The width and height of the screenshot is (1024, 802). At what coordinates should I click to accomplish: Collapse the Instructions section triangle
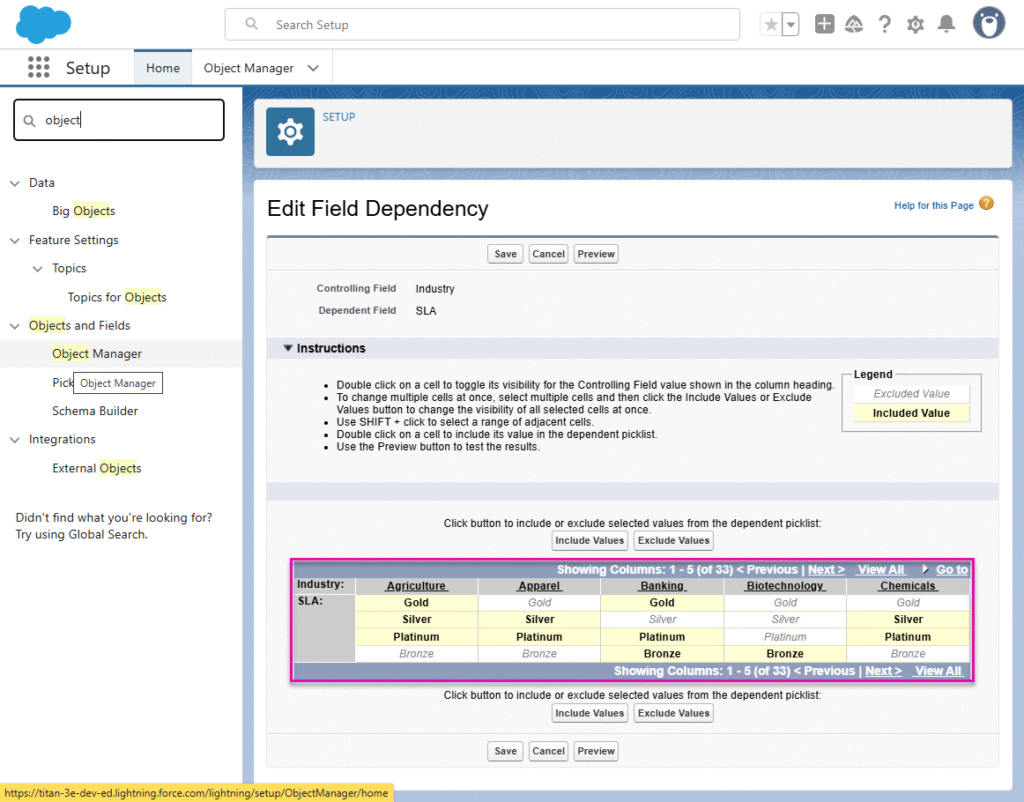pyautogui.click(x=288, y=349)
